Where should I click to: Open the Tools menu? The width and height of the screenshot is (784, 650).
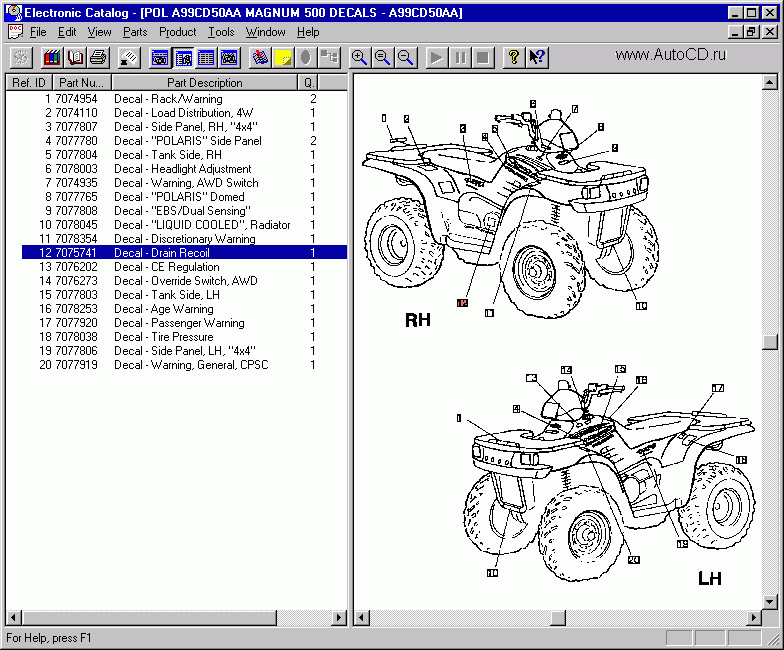click(x=221, y=32)
